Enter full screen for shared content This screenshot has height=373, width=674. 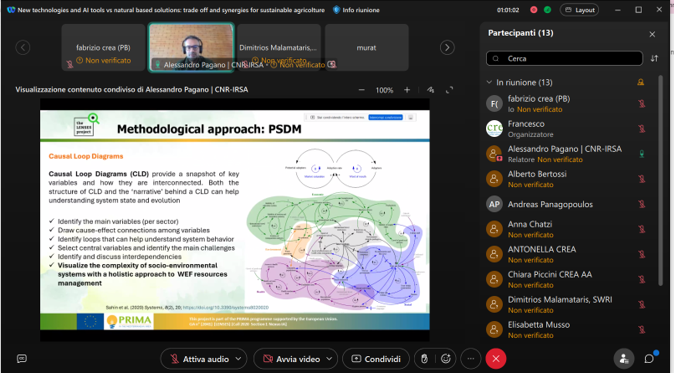[449, 90]
